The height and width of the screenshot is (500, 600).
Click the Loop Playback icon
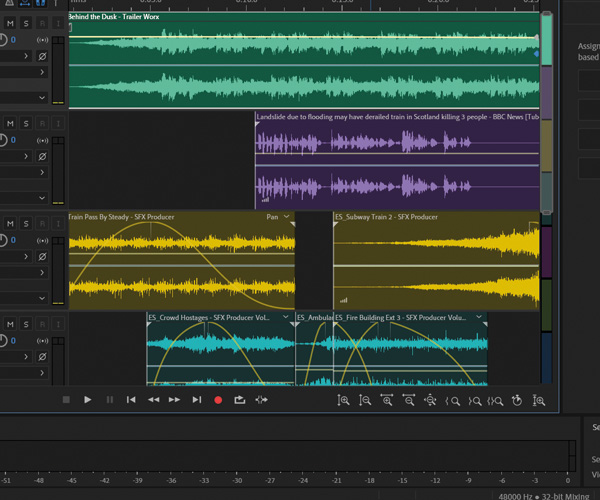[240, 400]
